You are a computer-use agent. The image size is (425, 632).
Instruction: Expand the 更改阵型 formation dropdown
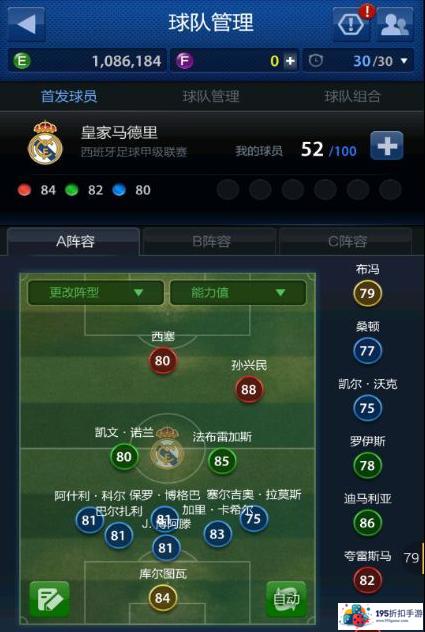click(96, 292)
